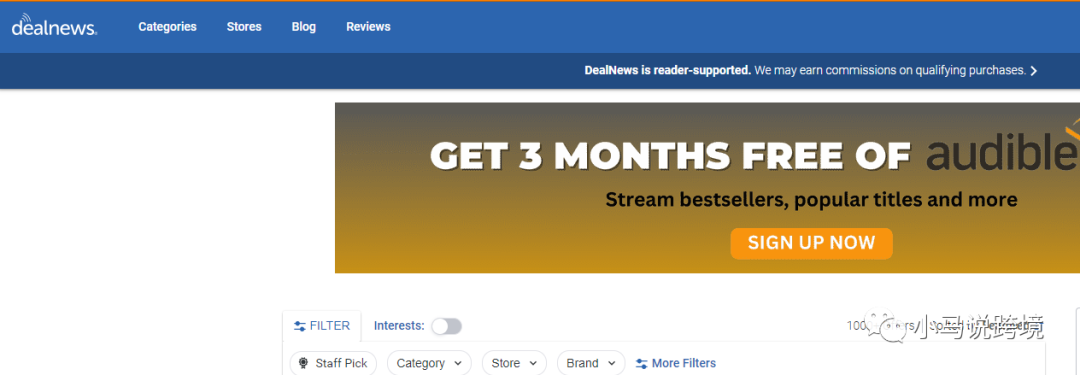1080x375 pixels.
Task: Open the reader-supported disclosure link
Action: pos(811,70)
